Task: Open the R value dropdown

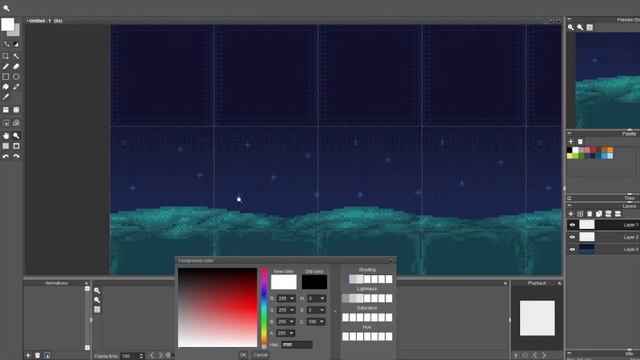Action: click(x=292, y=299)
